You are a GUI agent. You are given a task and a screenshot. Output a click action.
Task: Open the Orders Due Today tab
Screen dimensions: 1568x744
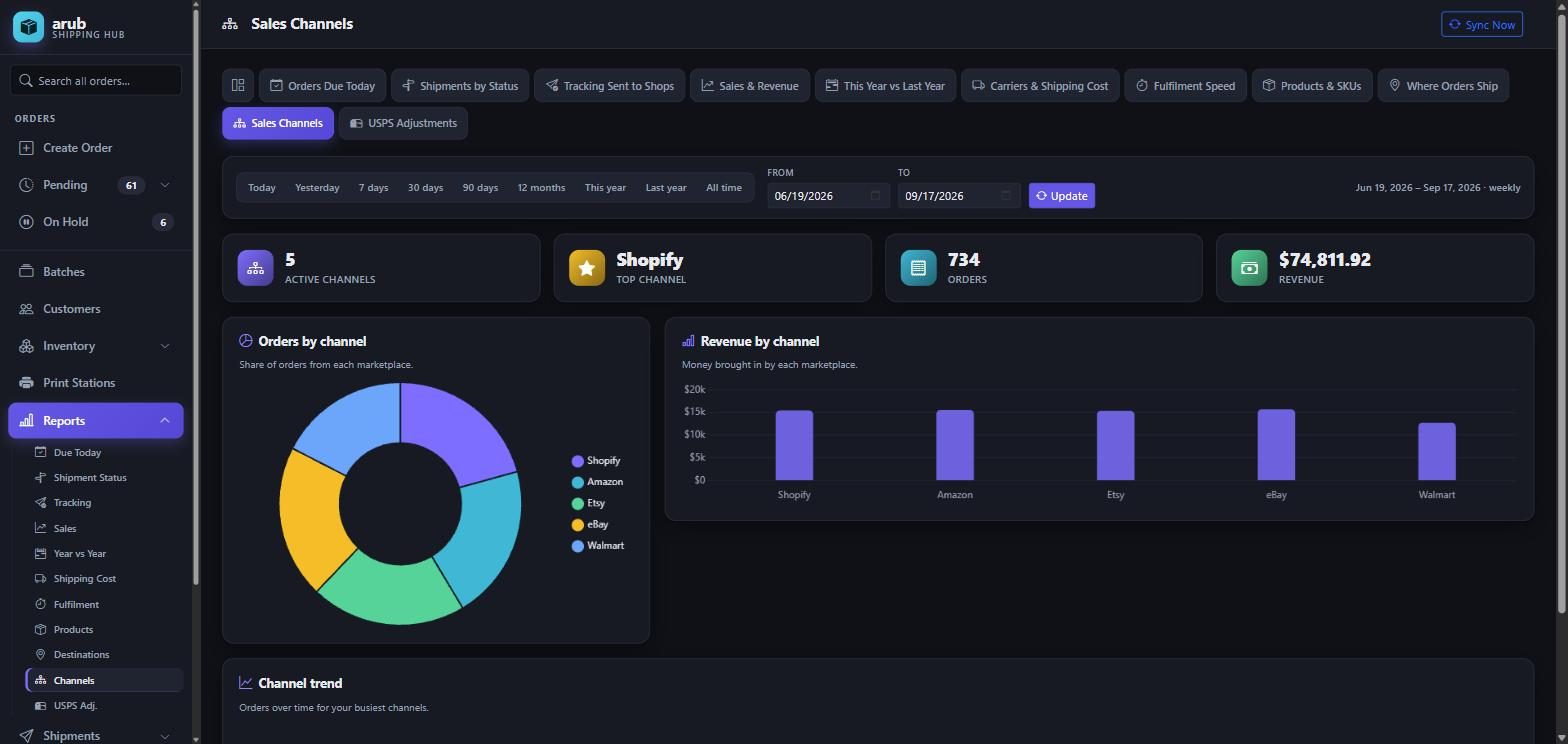[x=323, y=86]
